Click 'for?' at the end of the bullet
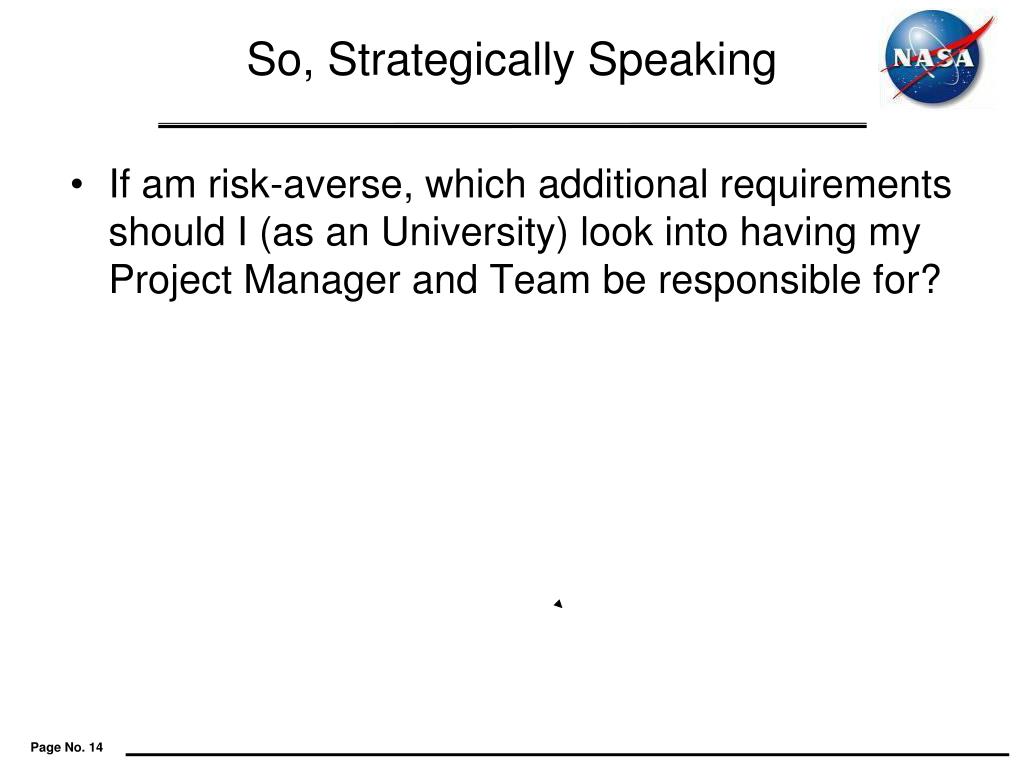The image size is (1024, 768). (906, 281)
